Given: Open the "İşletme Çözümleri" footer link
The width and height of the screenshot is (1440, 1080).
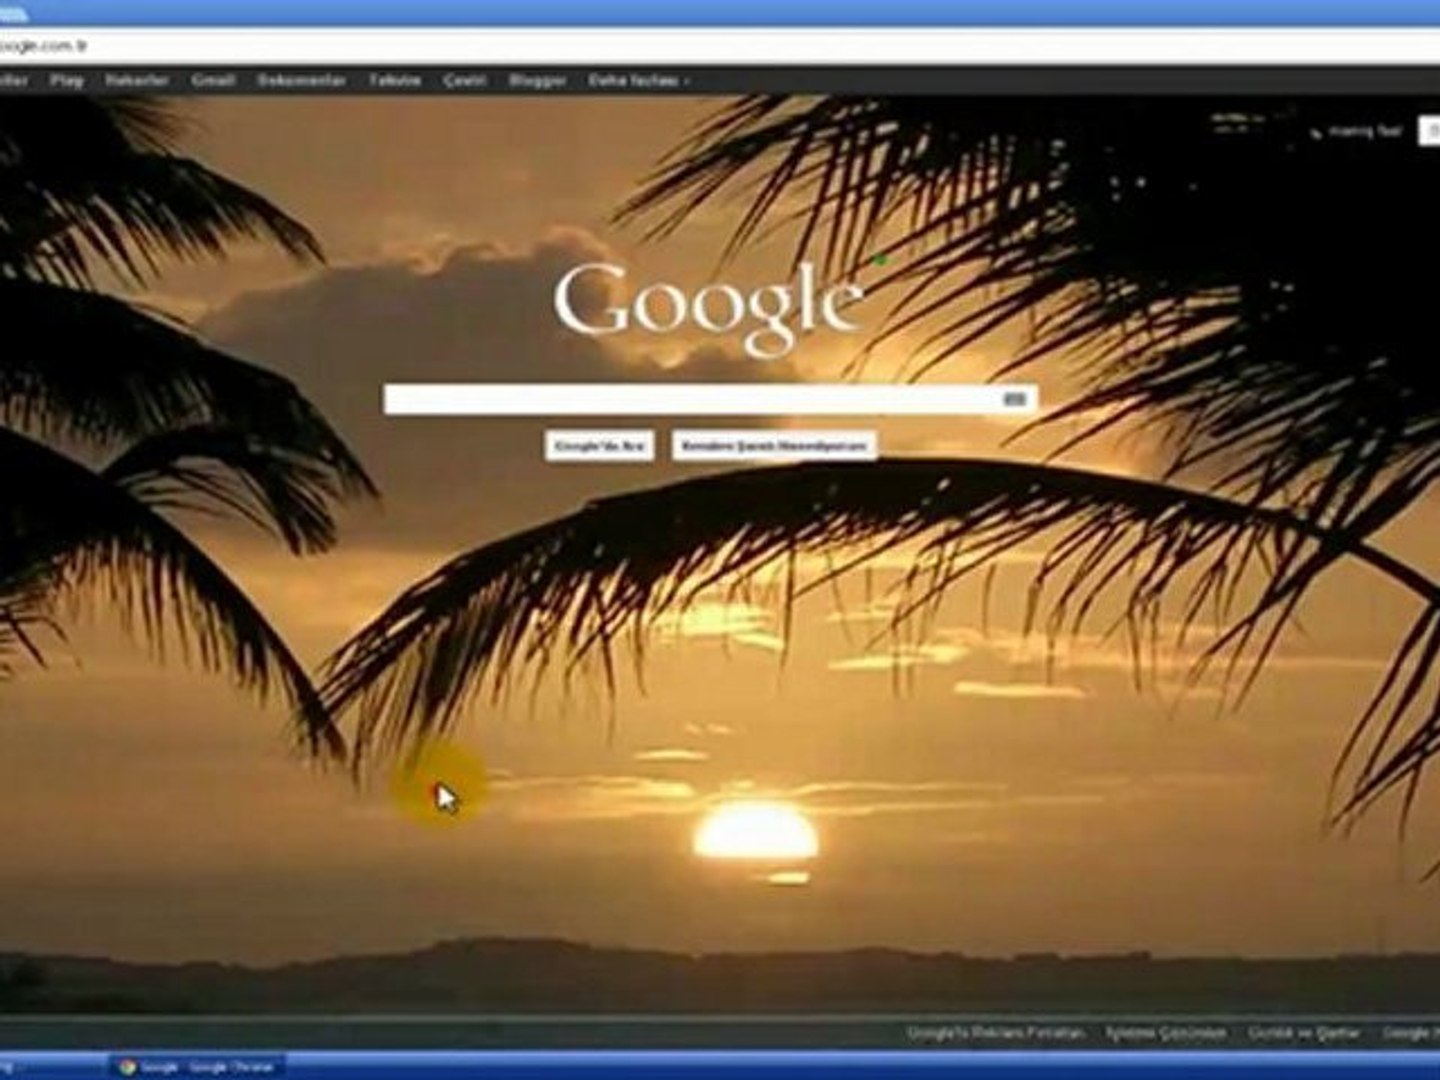Looking at the screenshot, I should 1166,1032.
